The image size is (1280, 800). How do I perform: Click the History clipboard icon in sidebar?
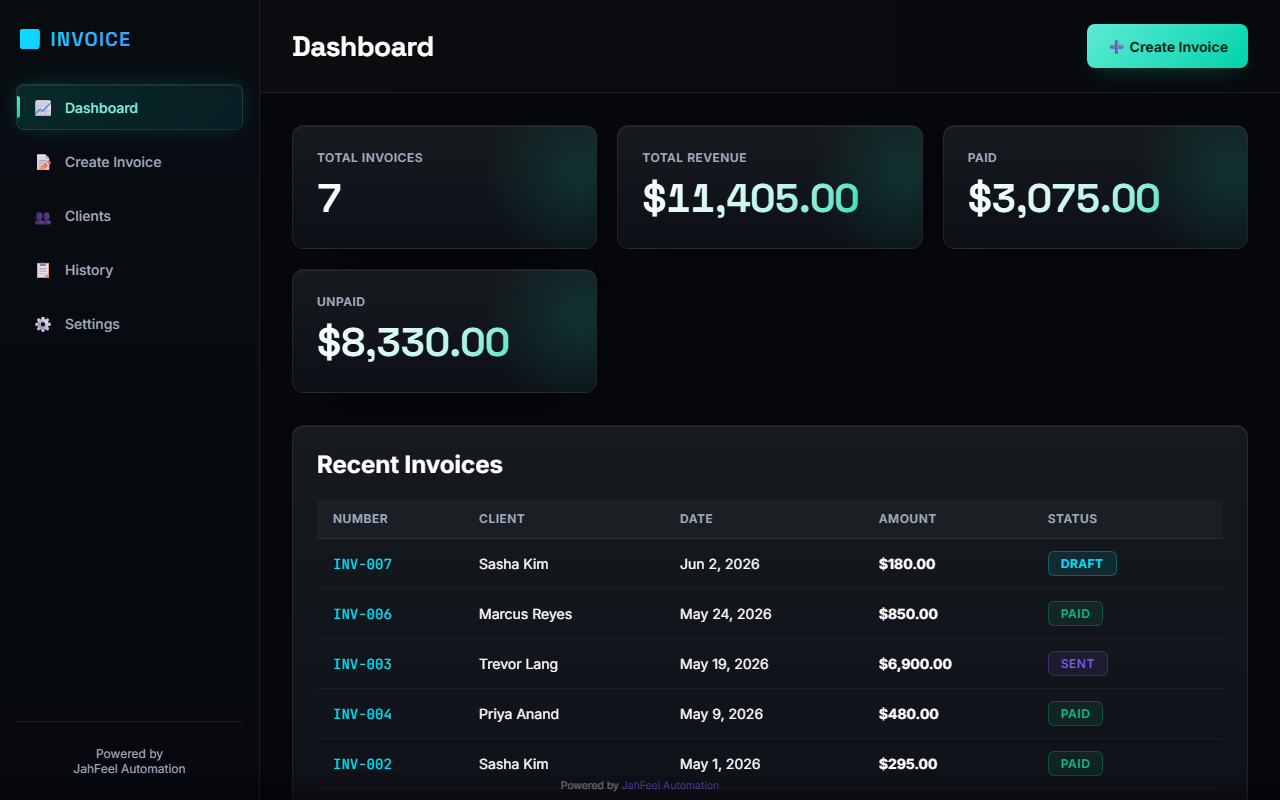pos(43,270)
